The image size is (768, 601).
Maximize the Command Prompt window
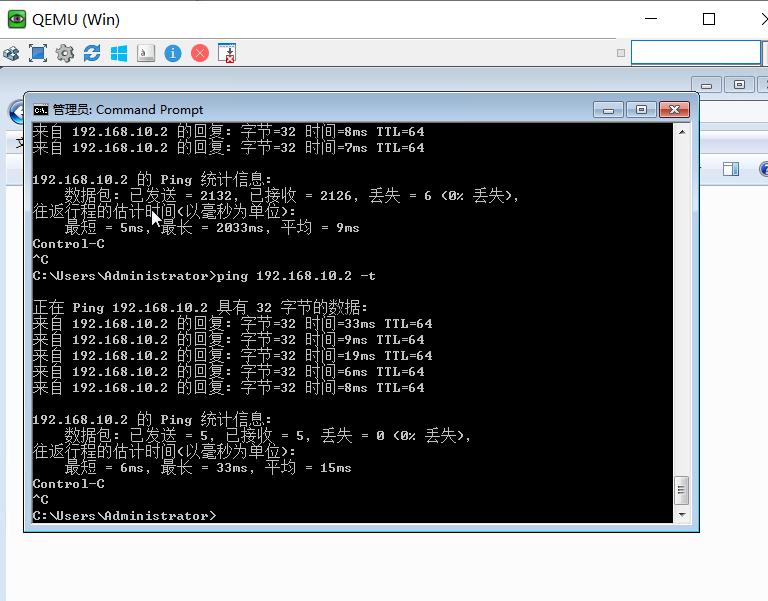[641, 109]
